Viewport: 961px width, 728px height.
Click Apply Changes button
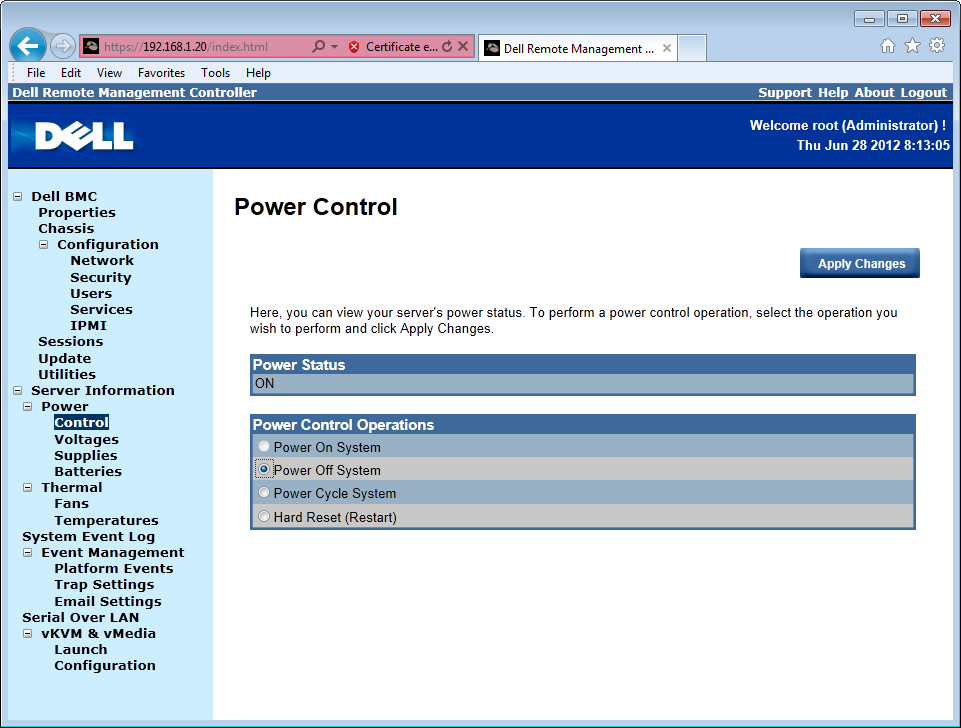[860, 264]
